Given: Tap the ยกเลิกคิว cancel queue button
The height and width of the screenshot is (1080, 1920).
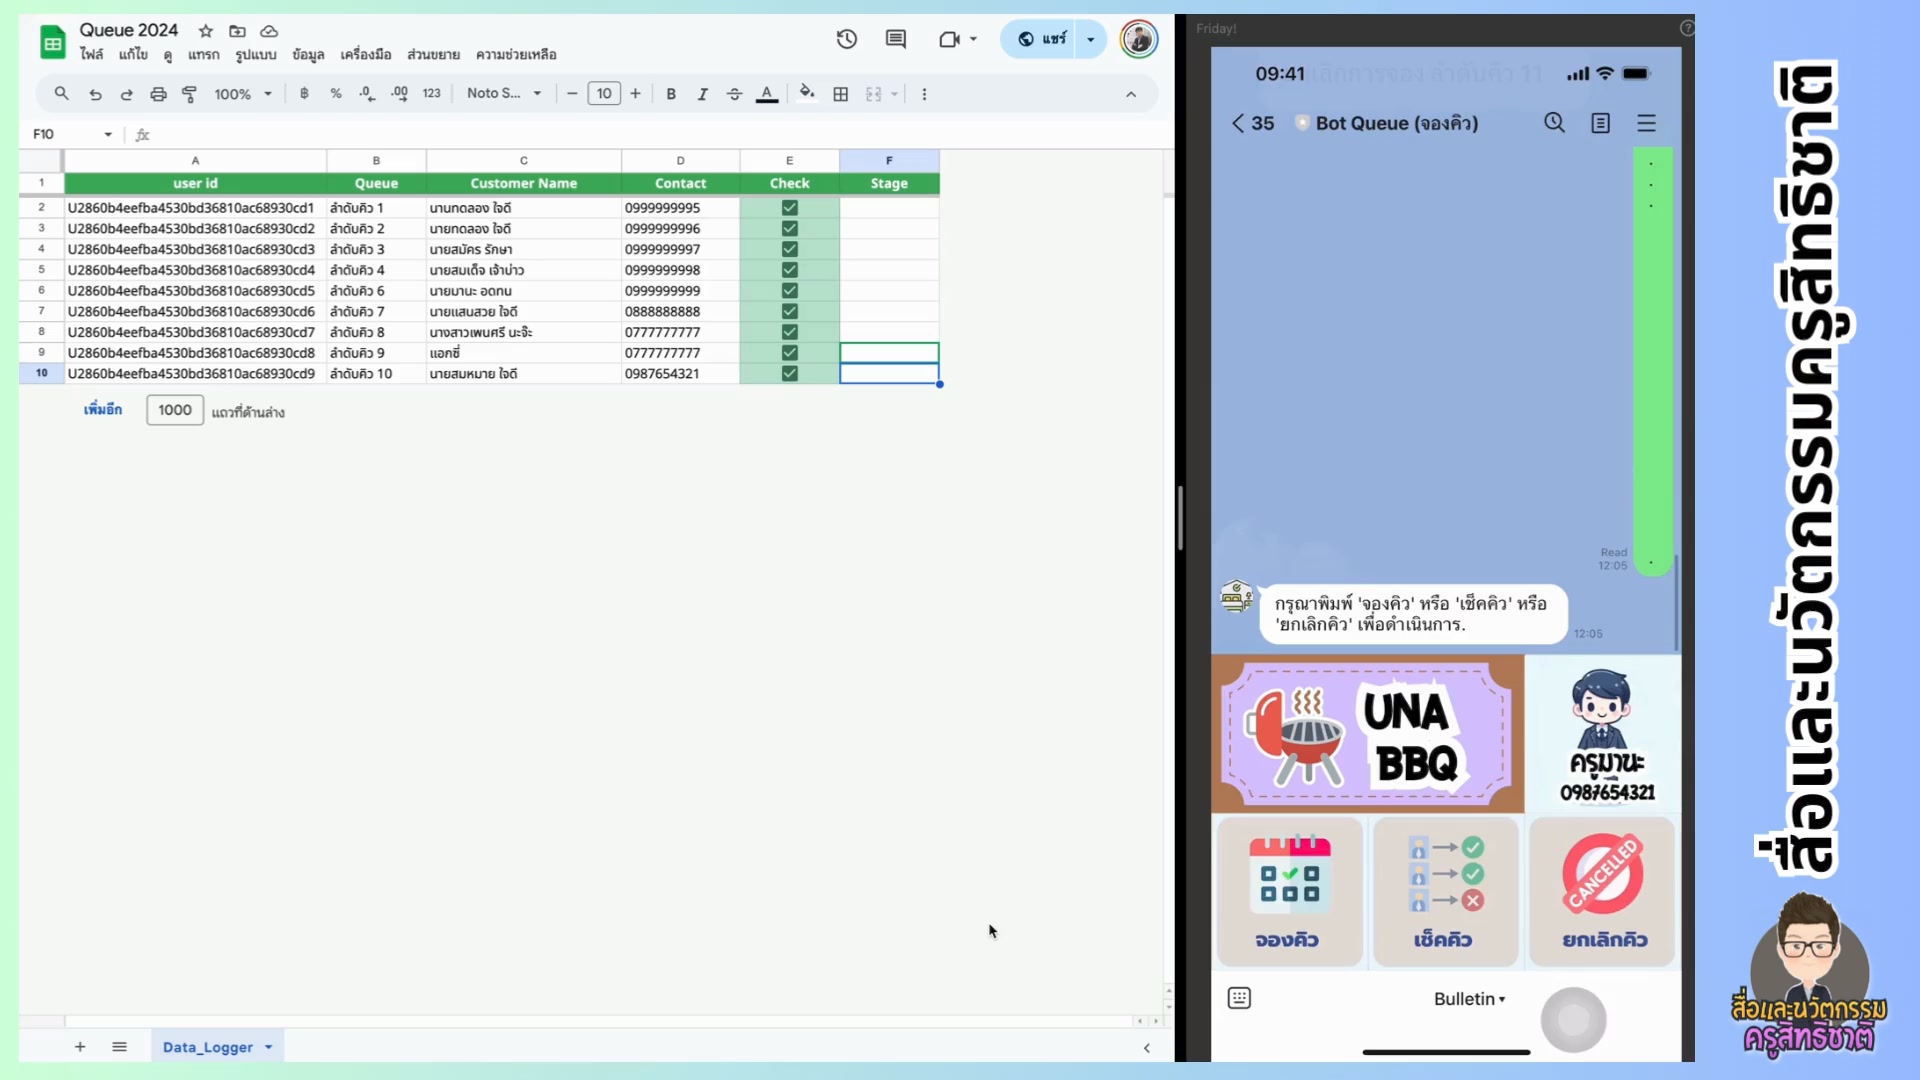Looking at the screenshot, I should 1602,892.
